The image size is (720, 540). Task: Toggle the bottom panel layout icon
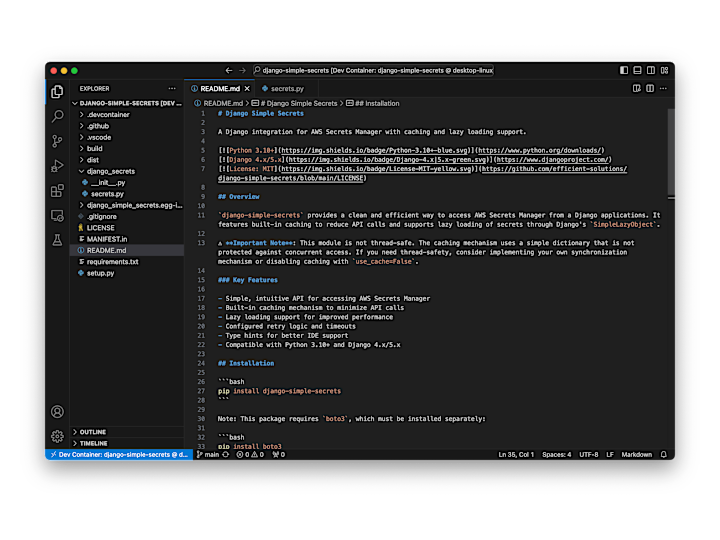[637, 70]
